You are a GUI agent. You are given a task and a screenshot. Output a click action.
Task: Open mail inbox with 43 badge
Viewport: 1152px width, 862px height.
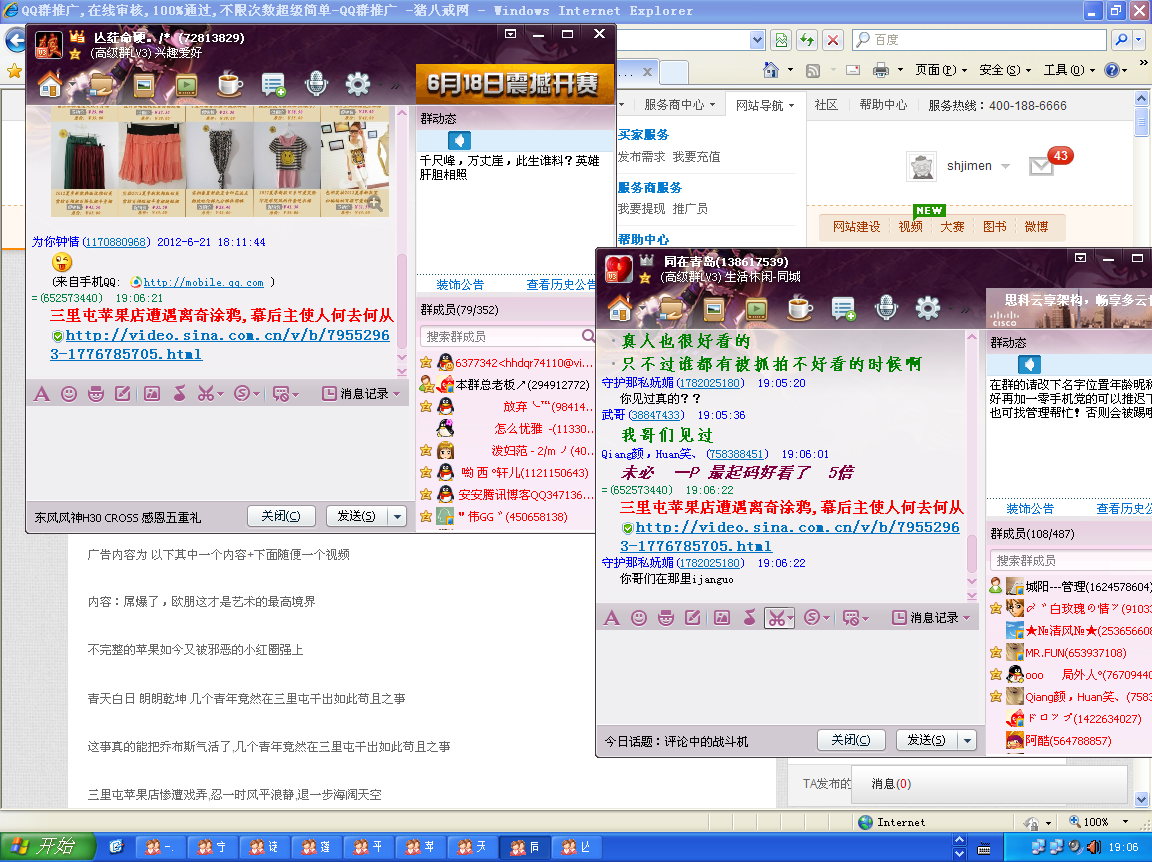1040,166
